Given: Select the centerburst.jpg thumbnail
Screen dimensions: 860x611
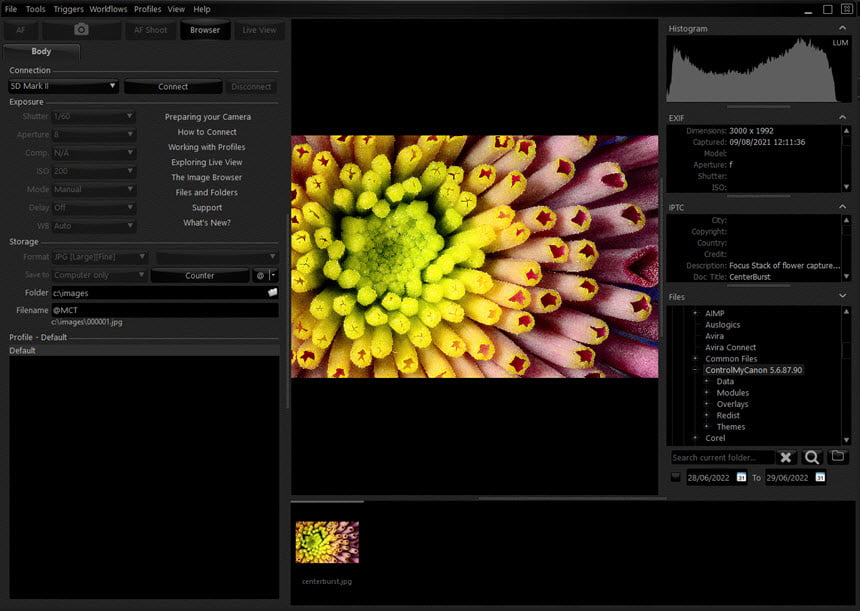Looking at the screenshot, I should [327, 542].
